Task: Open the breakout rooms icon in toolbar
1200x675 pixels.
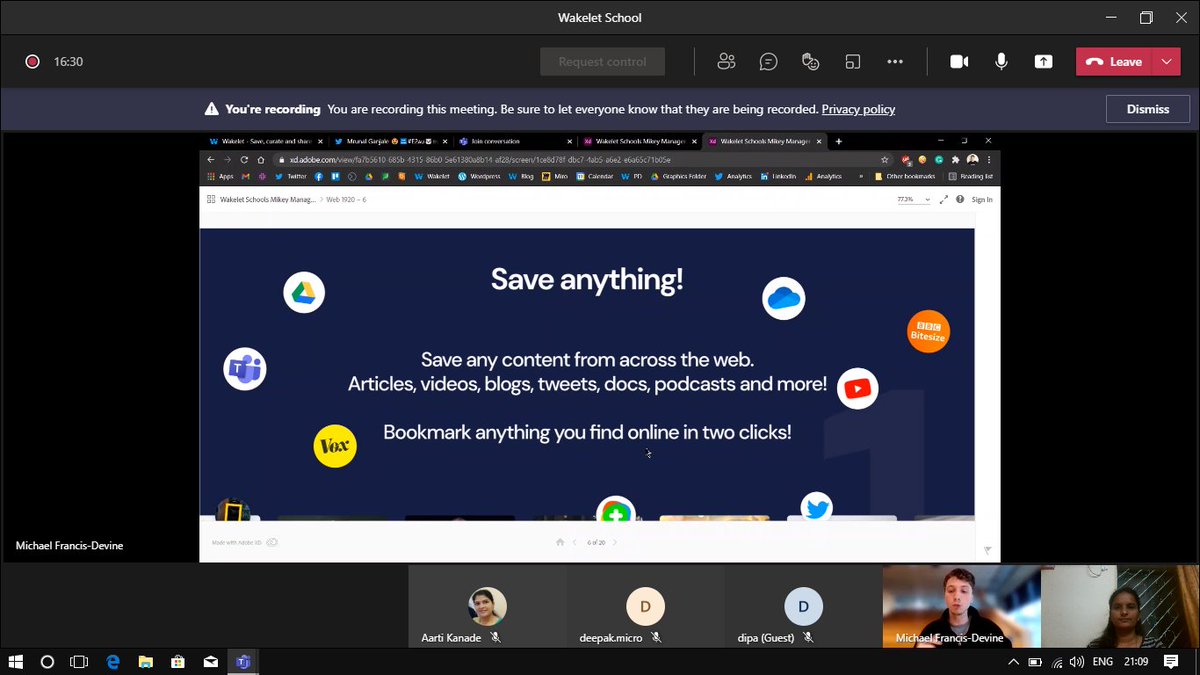Action: tap(853, 61)
